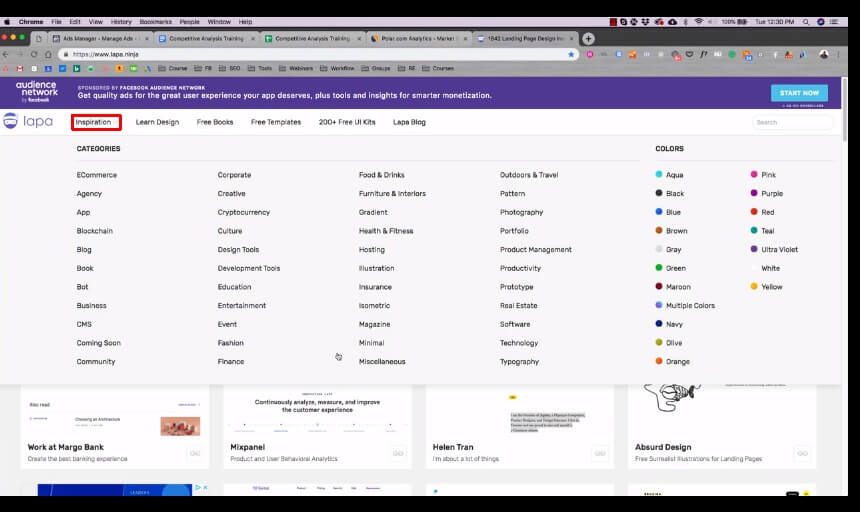The image size is (860, 512).
Task: Click the link icon on Helen Tran card
Action: pyautogui.click(x=600, y=453)
